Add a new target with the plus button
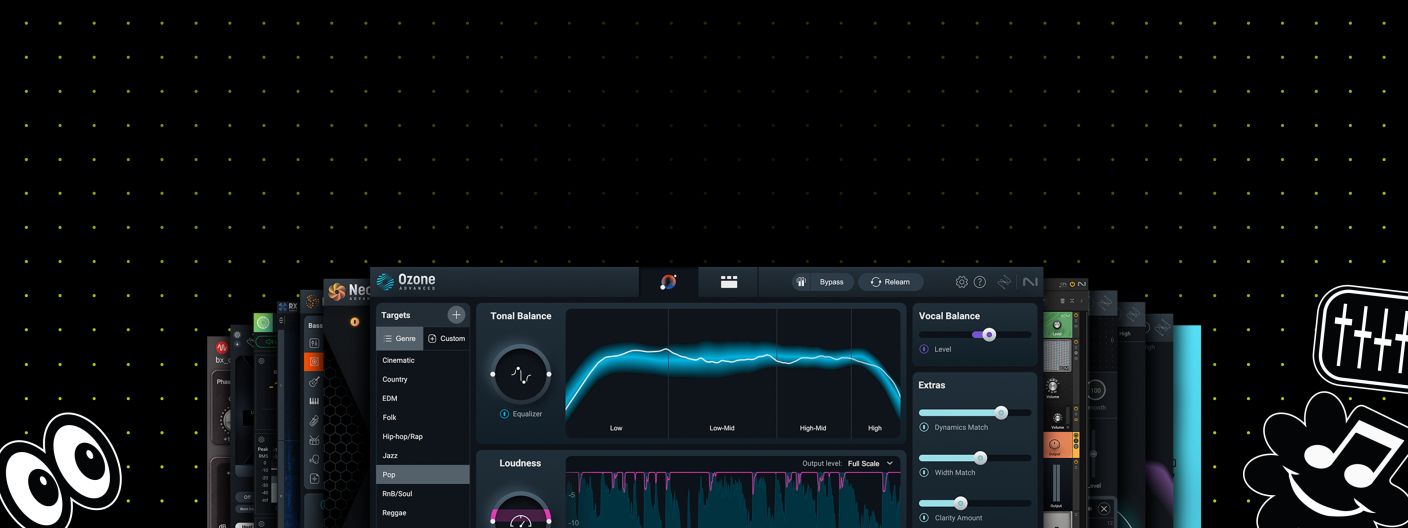 point(456,315)
